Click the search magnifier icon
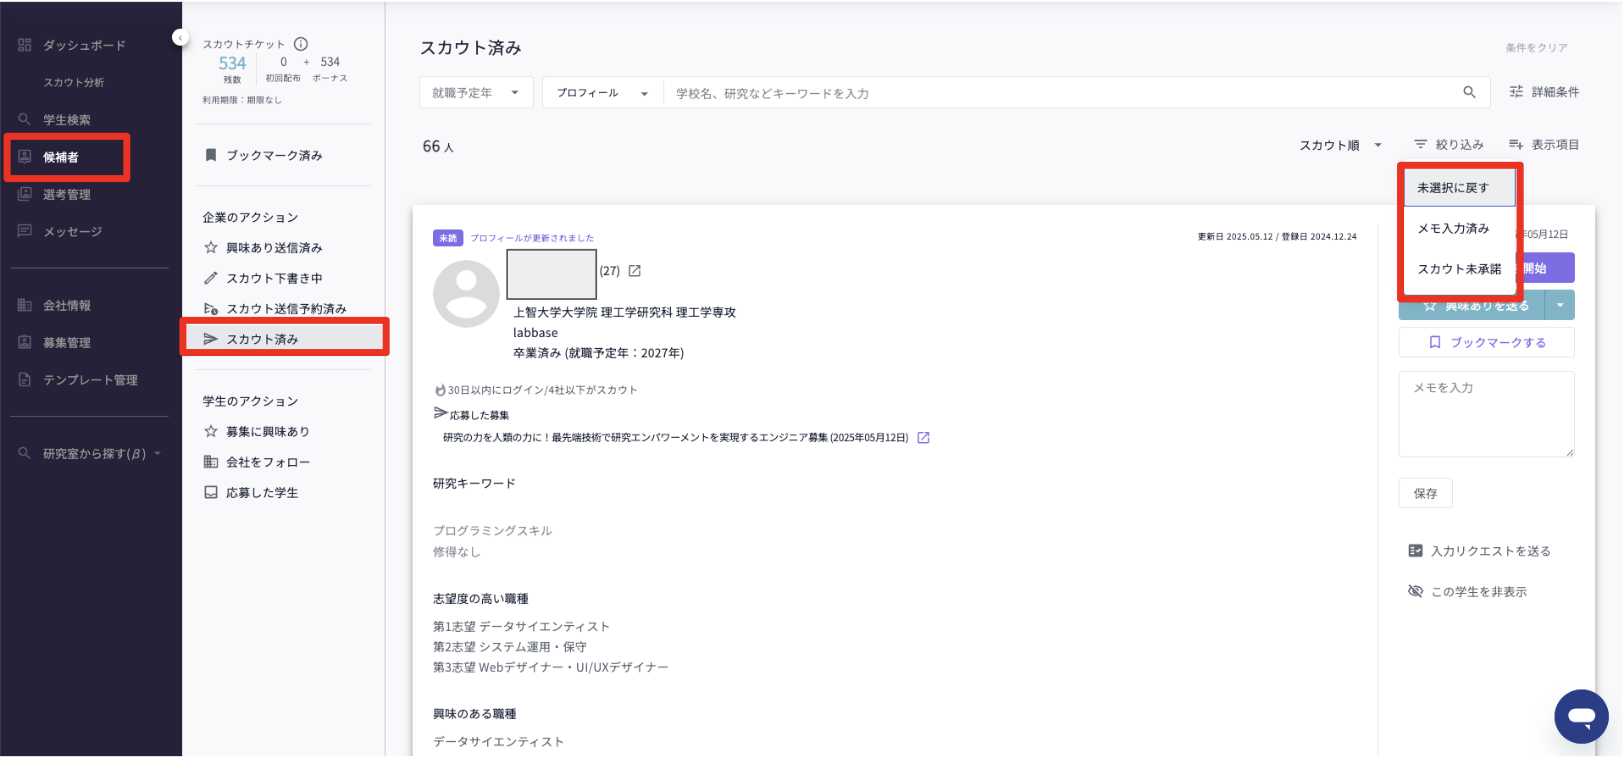This screenshot has height=762, width=1624. tap(1469, 92)
